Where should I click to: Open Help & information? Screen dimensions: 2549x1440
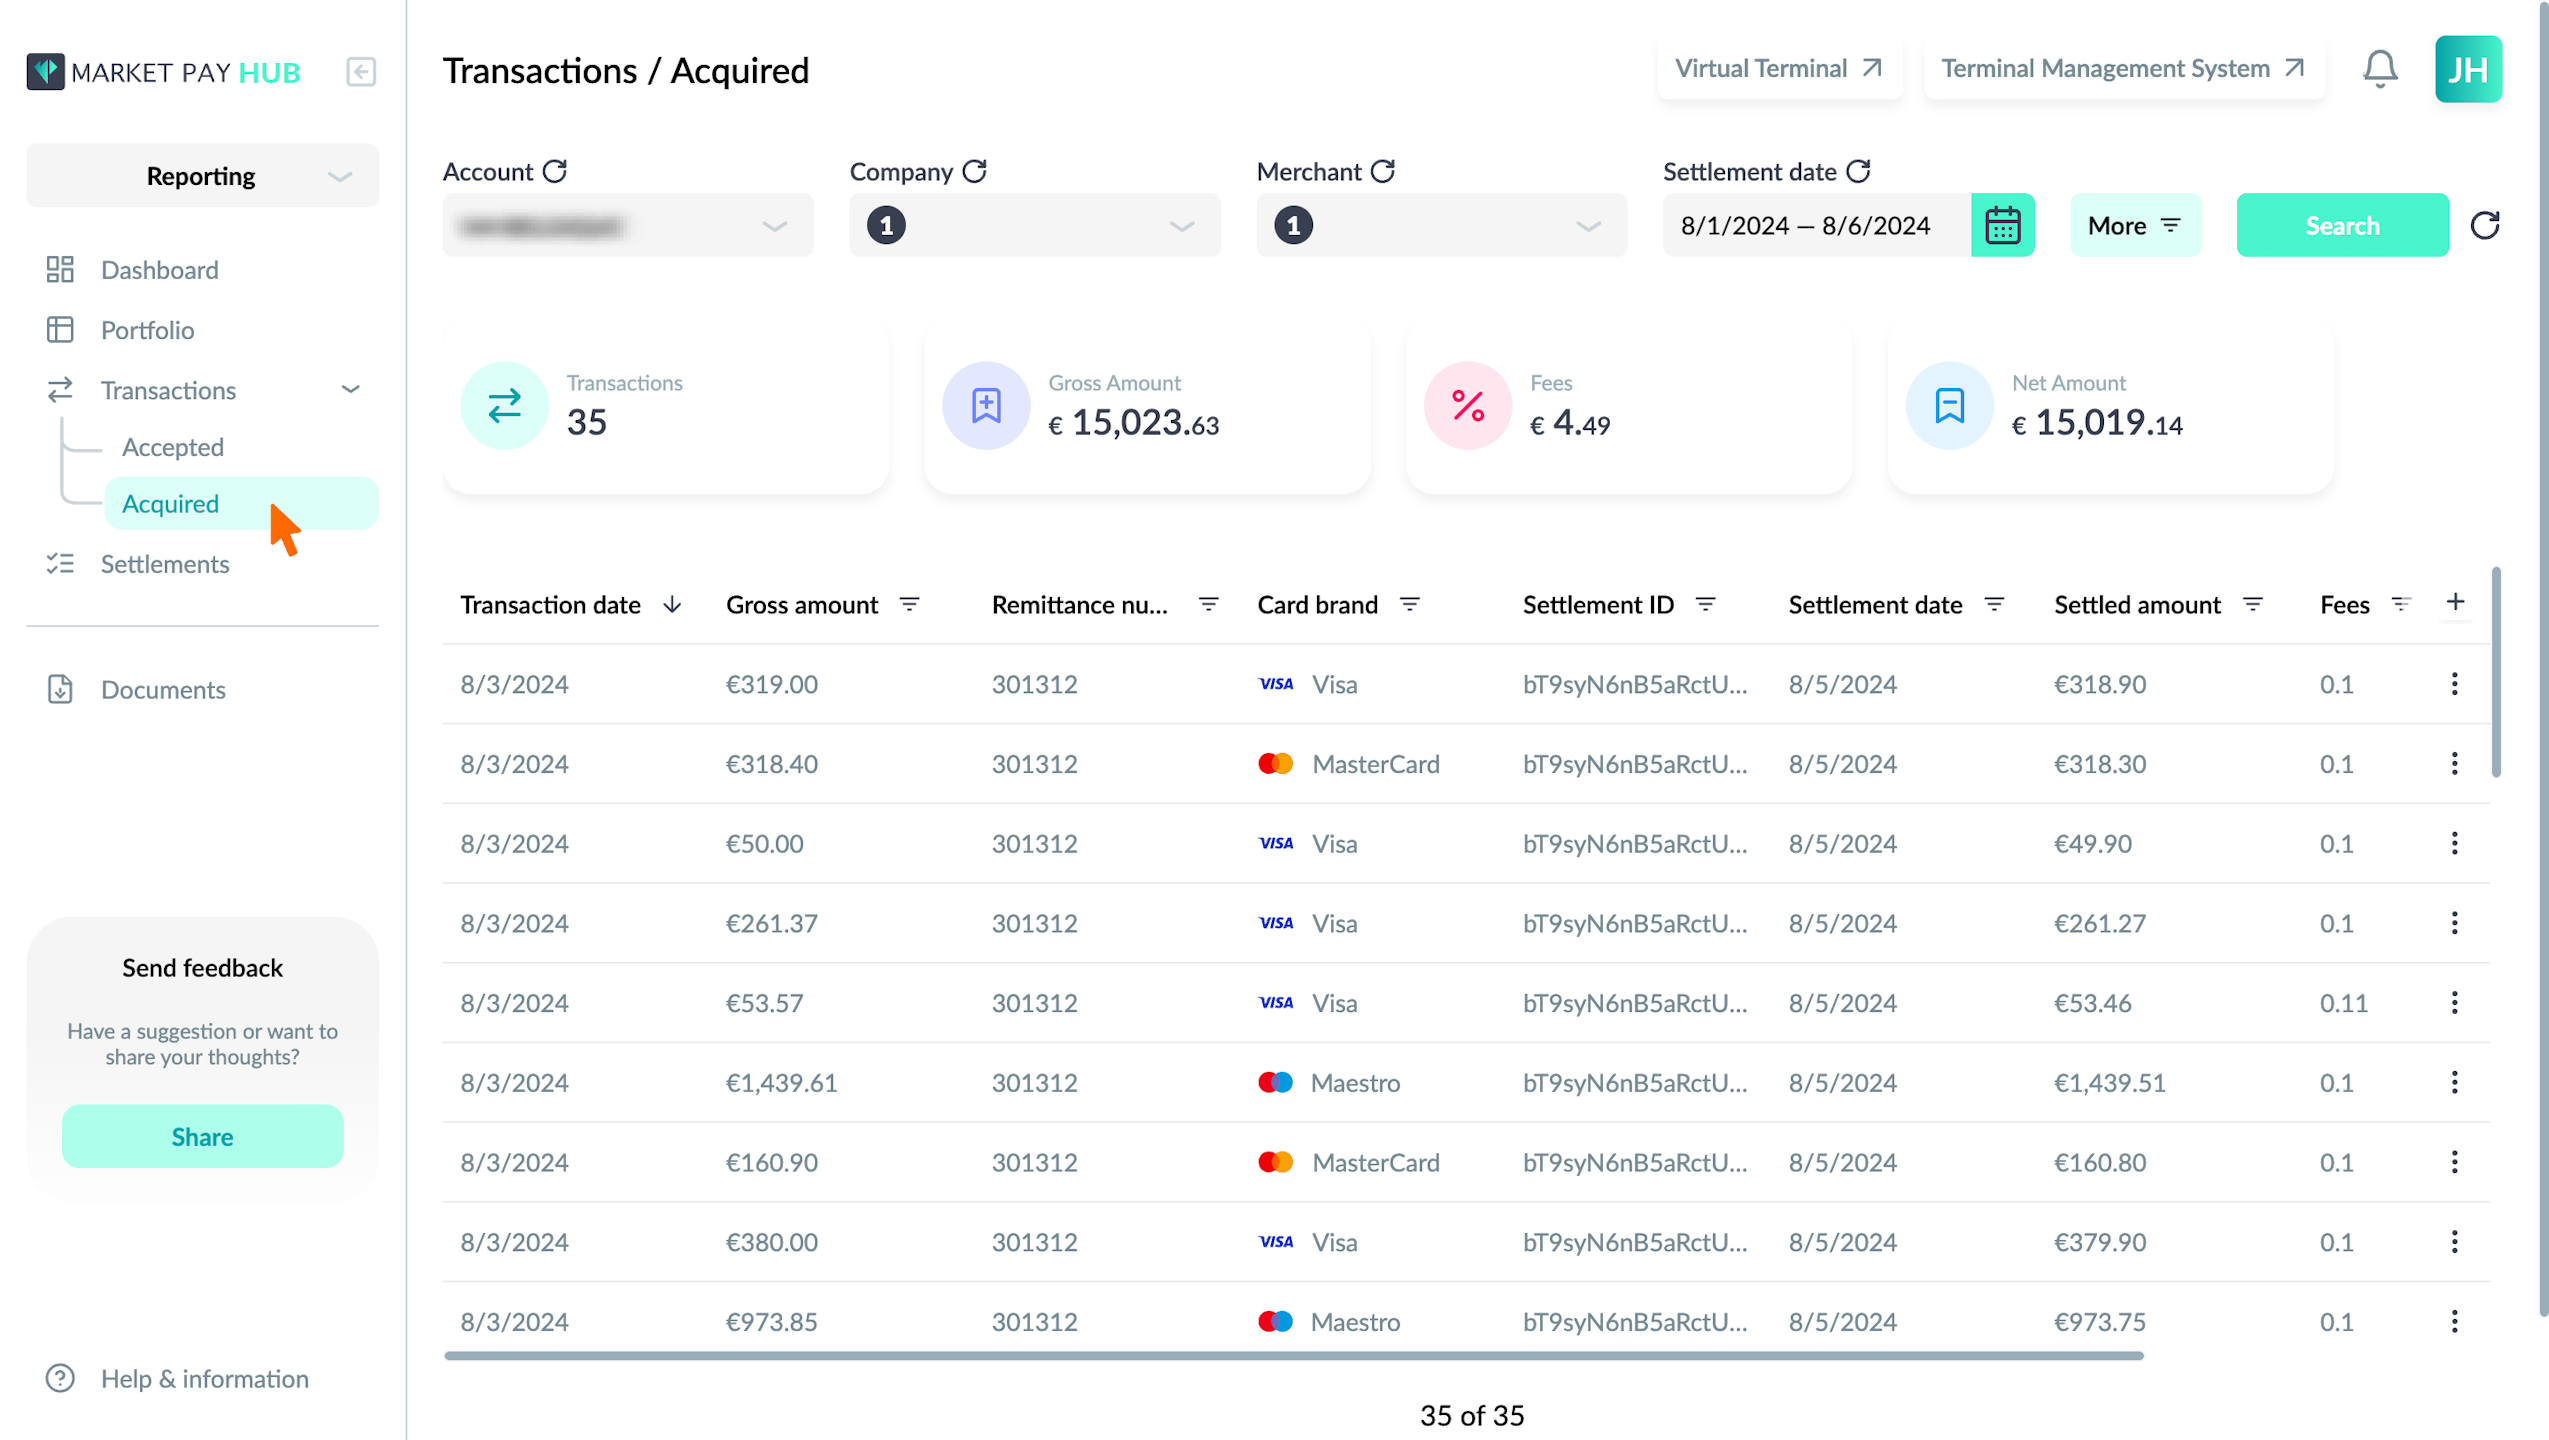(x=205, y=1379)
